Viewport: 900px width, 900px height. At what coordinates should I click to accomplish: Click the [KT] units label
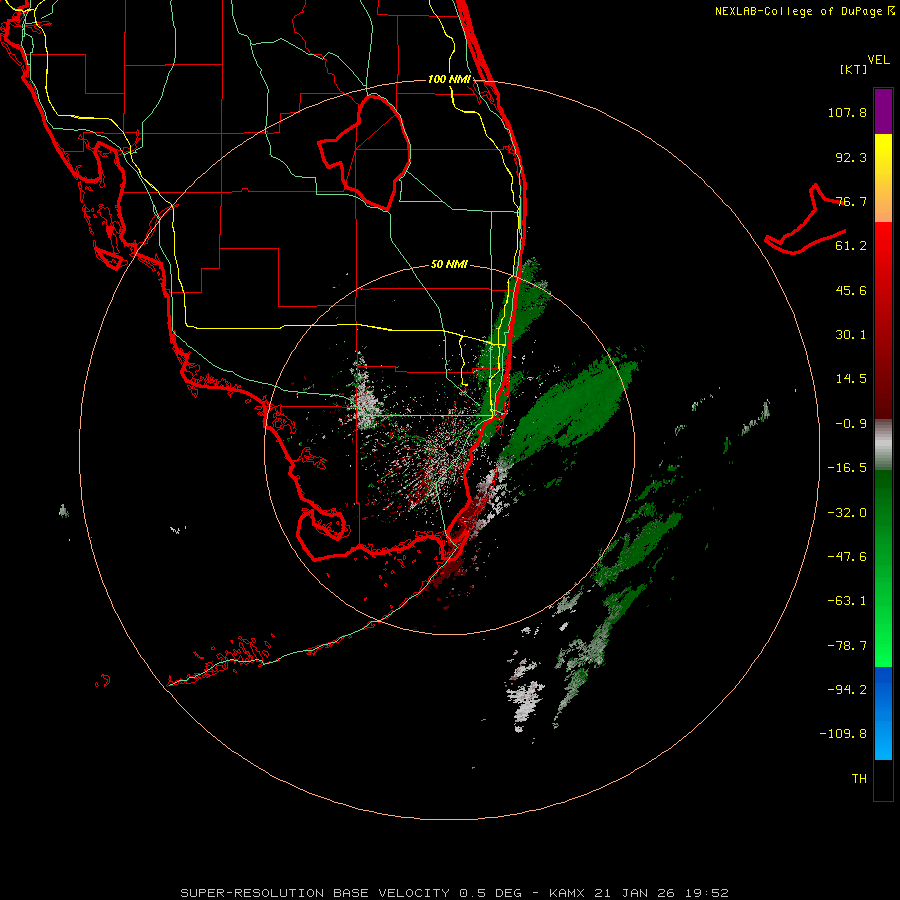(x=854, y=69)
